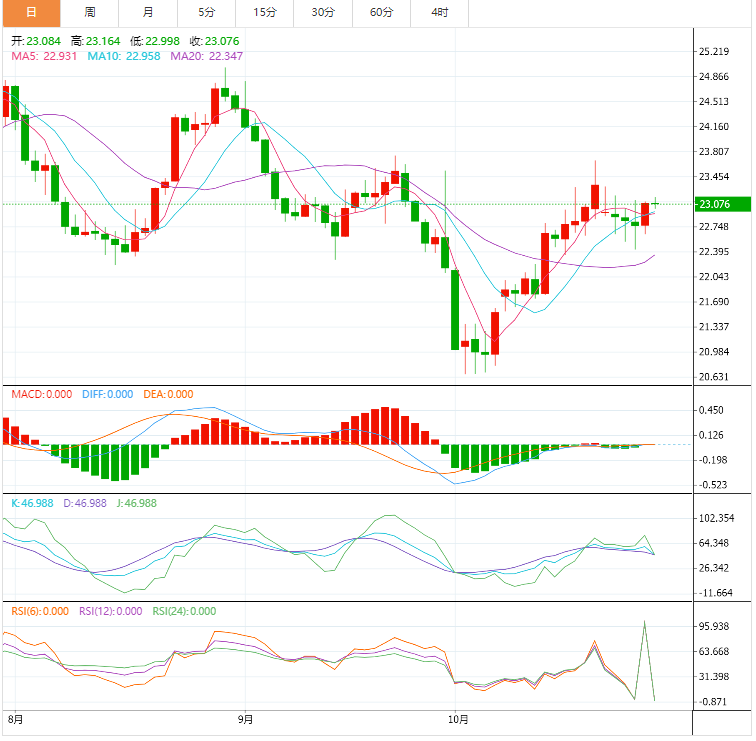Click the MACD indicator label
The width and height of the screenshot is (756, 741).
pos(41,394)
